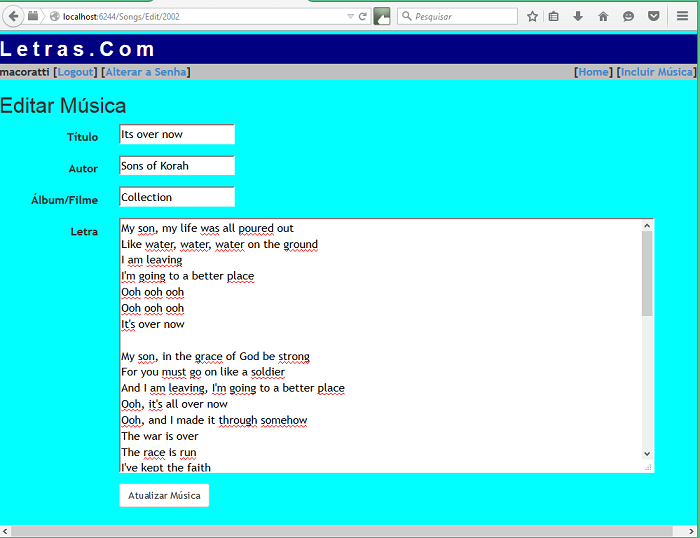This screenshot has height=538, width=700.
Task: Open the hamburger menu
Action: [x=682, y=16]
